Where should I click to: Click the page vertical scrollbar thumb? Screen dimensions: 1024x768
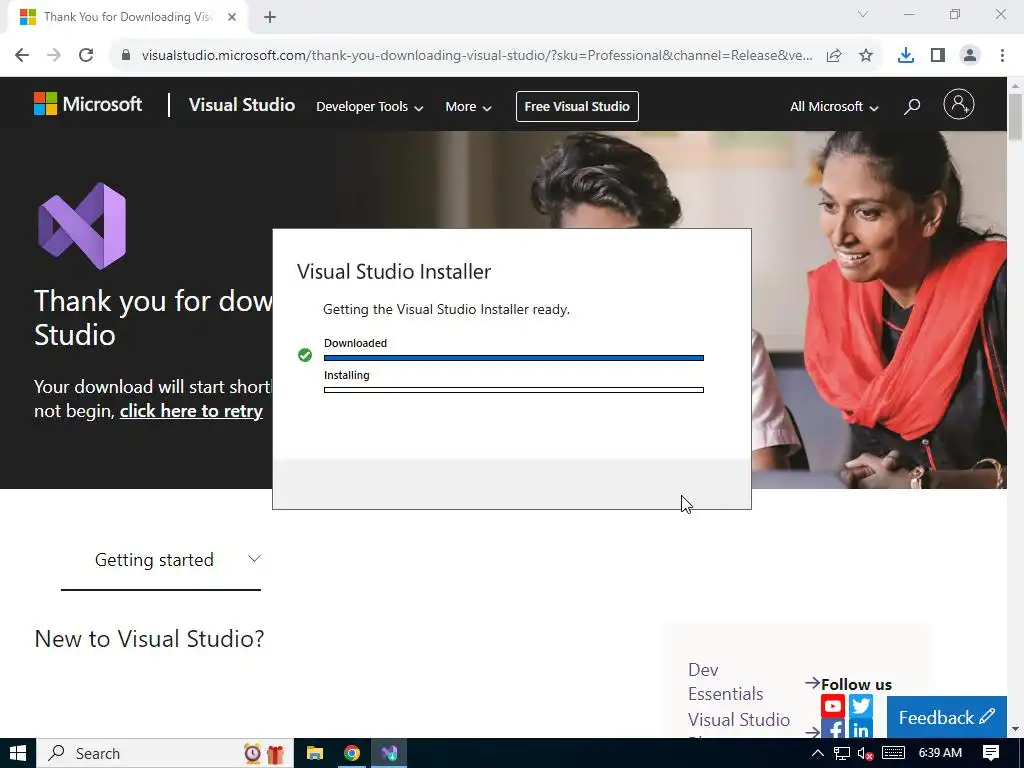1015,116
